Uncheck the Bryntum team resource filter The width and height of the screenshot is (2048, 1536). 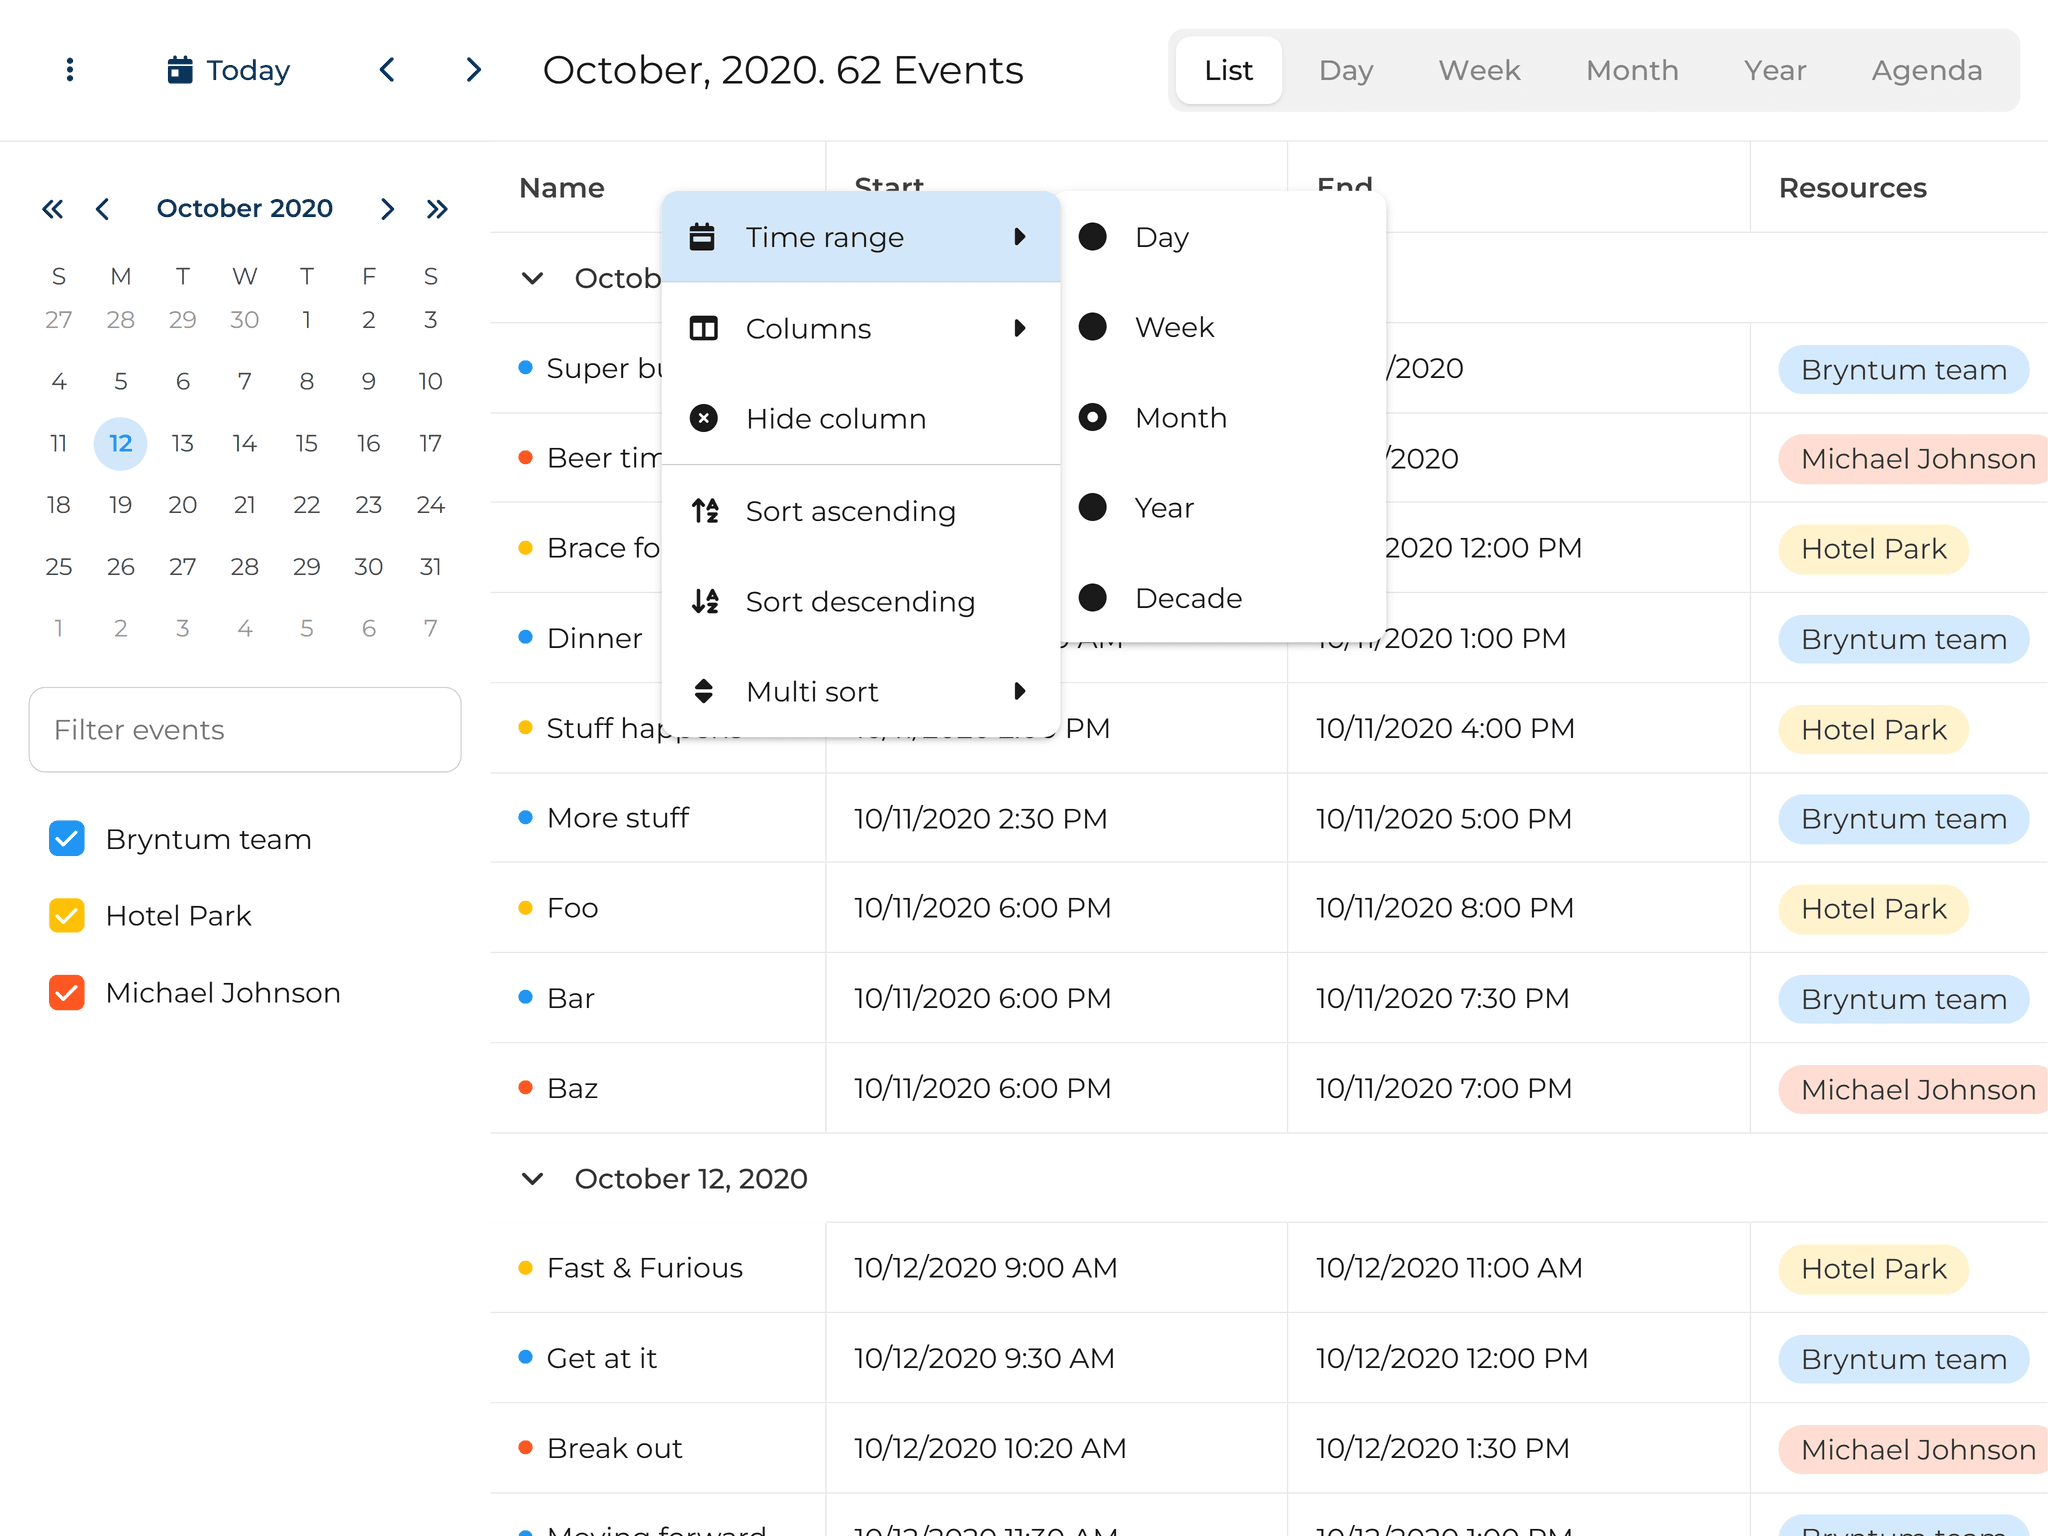tap(66, 839)
